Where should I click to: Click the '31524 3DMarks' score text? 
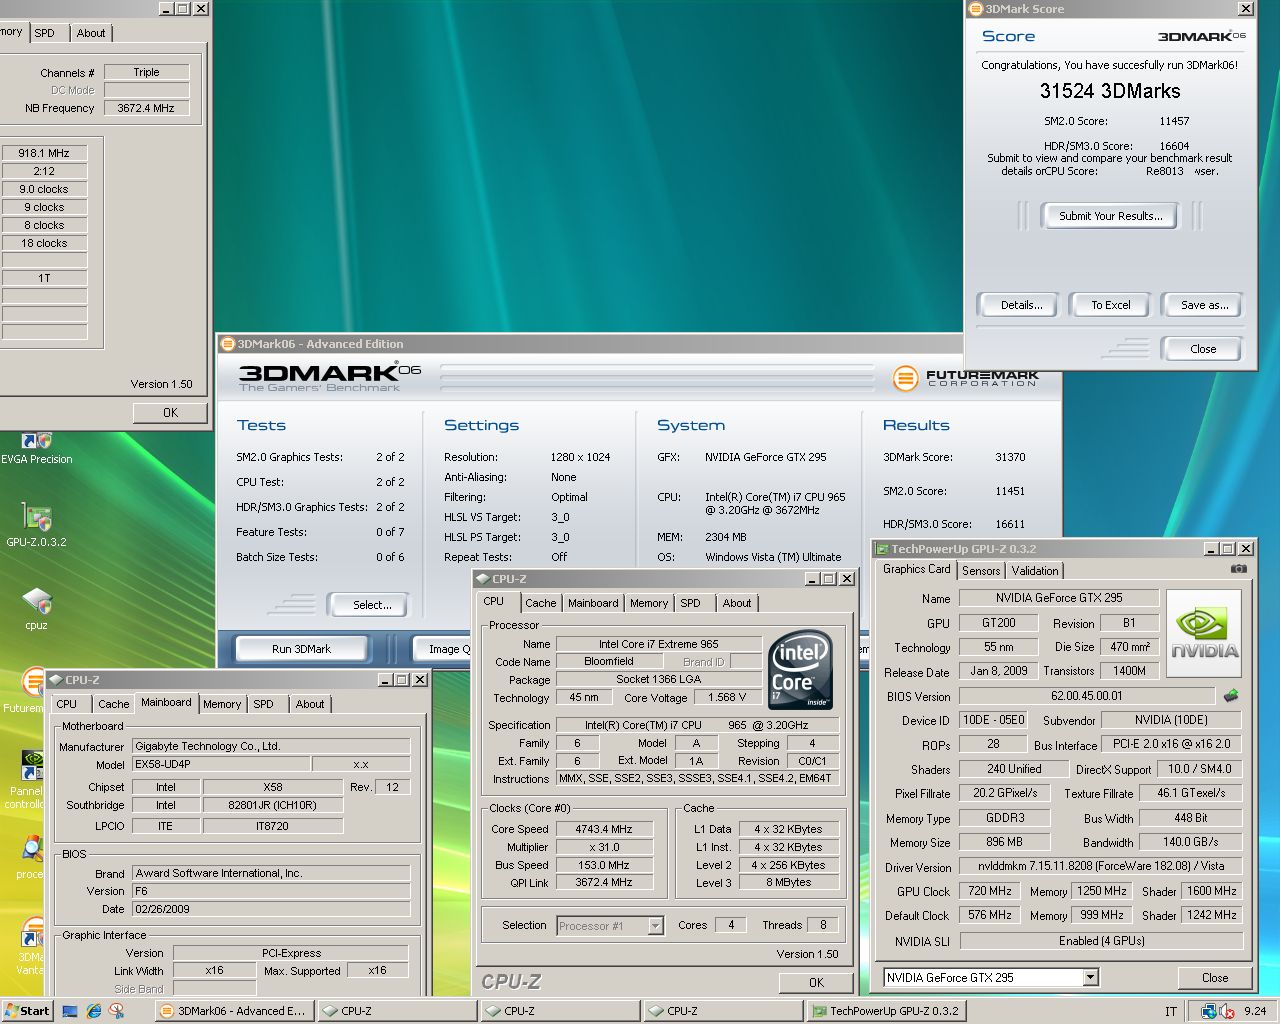coord(1110,91)
